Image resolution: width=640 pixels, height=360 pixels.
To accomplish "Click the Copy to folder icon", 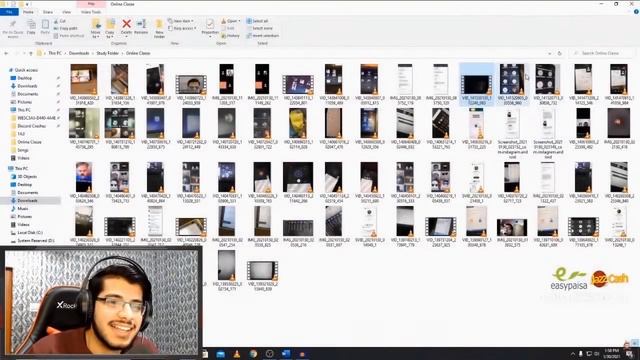I will [x=110, y=24].
